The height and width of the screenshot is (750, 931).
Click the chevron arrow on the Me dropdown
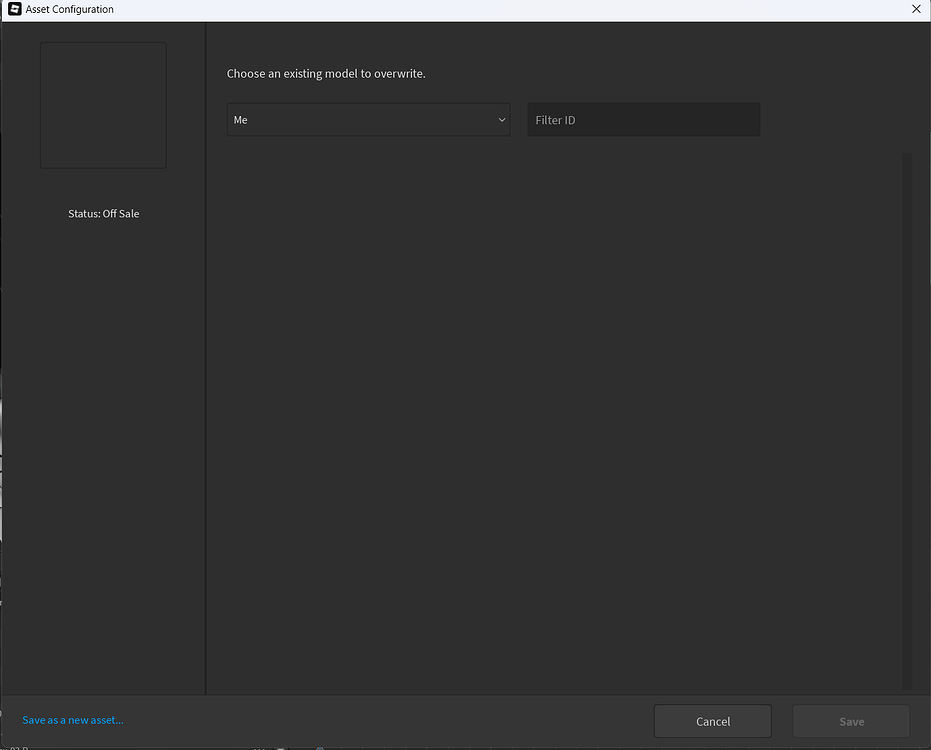tap(501, 119)
